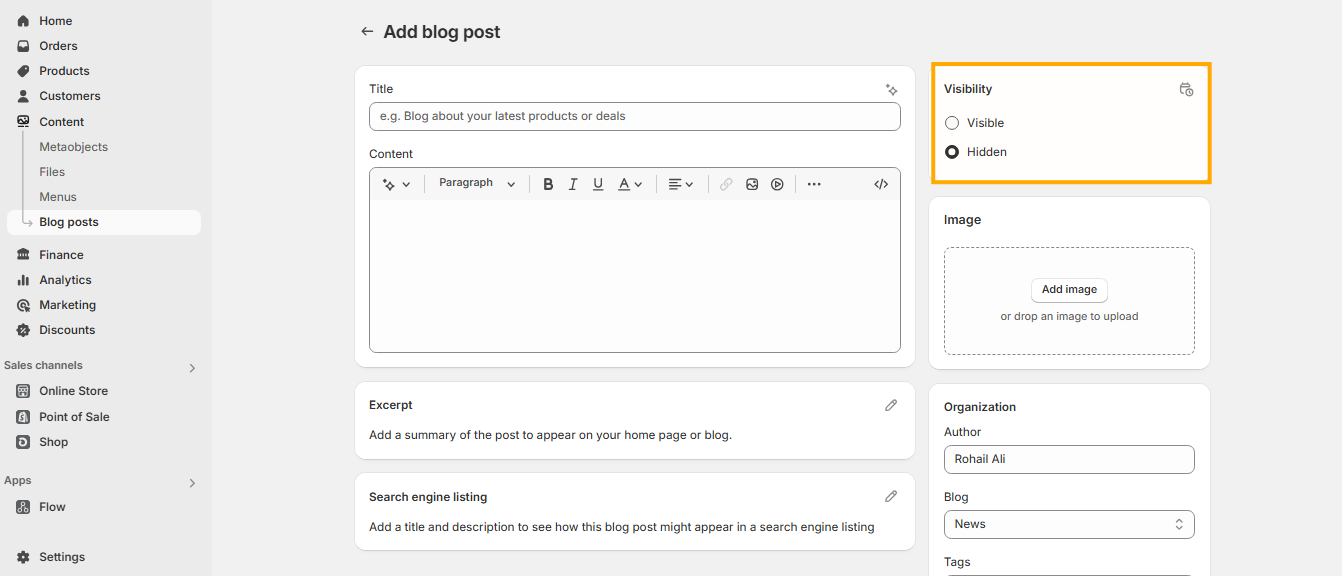The height and width of the screenshot is (576, 1342).
Task: Go to Analytics in sidebar
Action: 65,280
